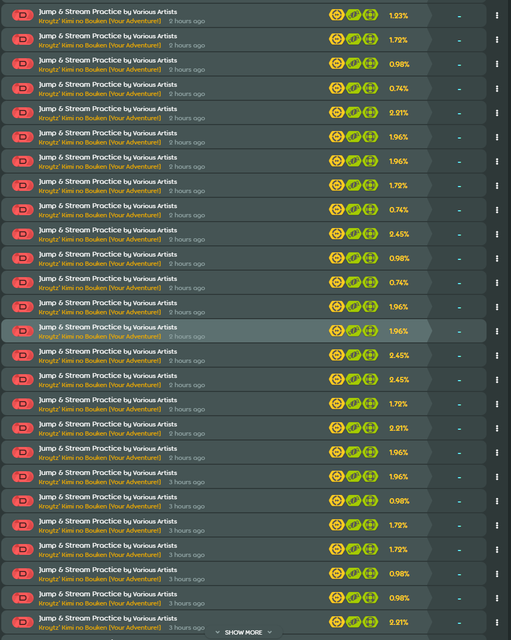Open the Kroytz' difficulty link in the highlighted row
The height and width of the screenshot is (640, 511).
100,337
